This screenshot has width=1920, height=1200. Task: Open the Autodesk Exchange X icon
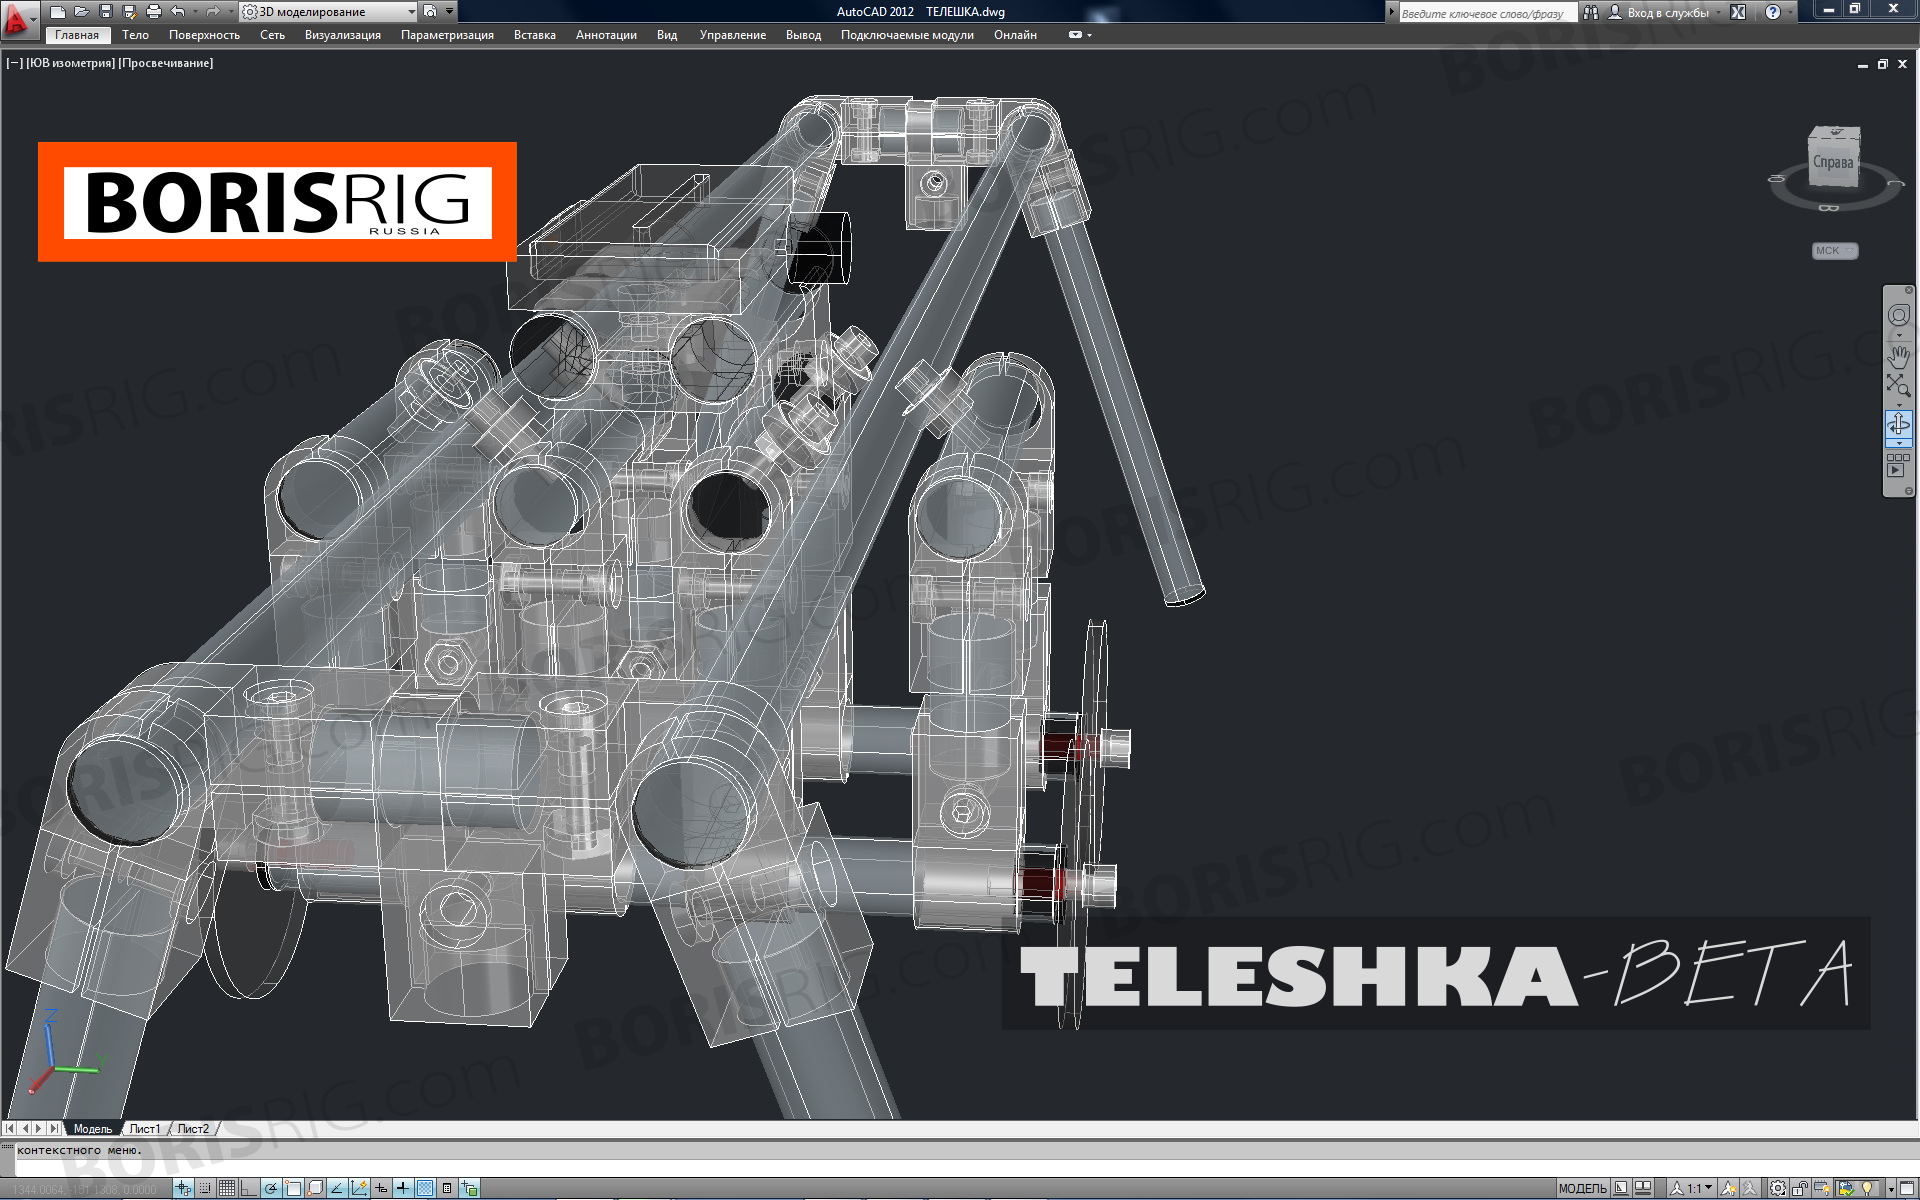click(1738, 12)
